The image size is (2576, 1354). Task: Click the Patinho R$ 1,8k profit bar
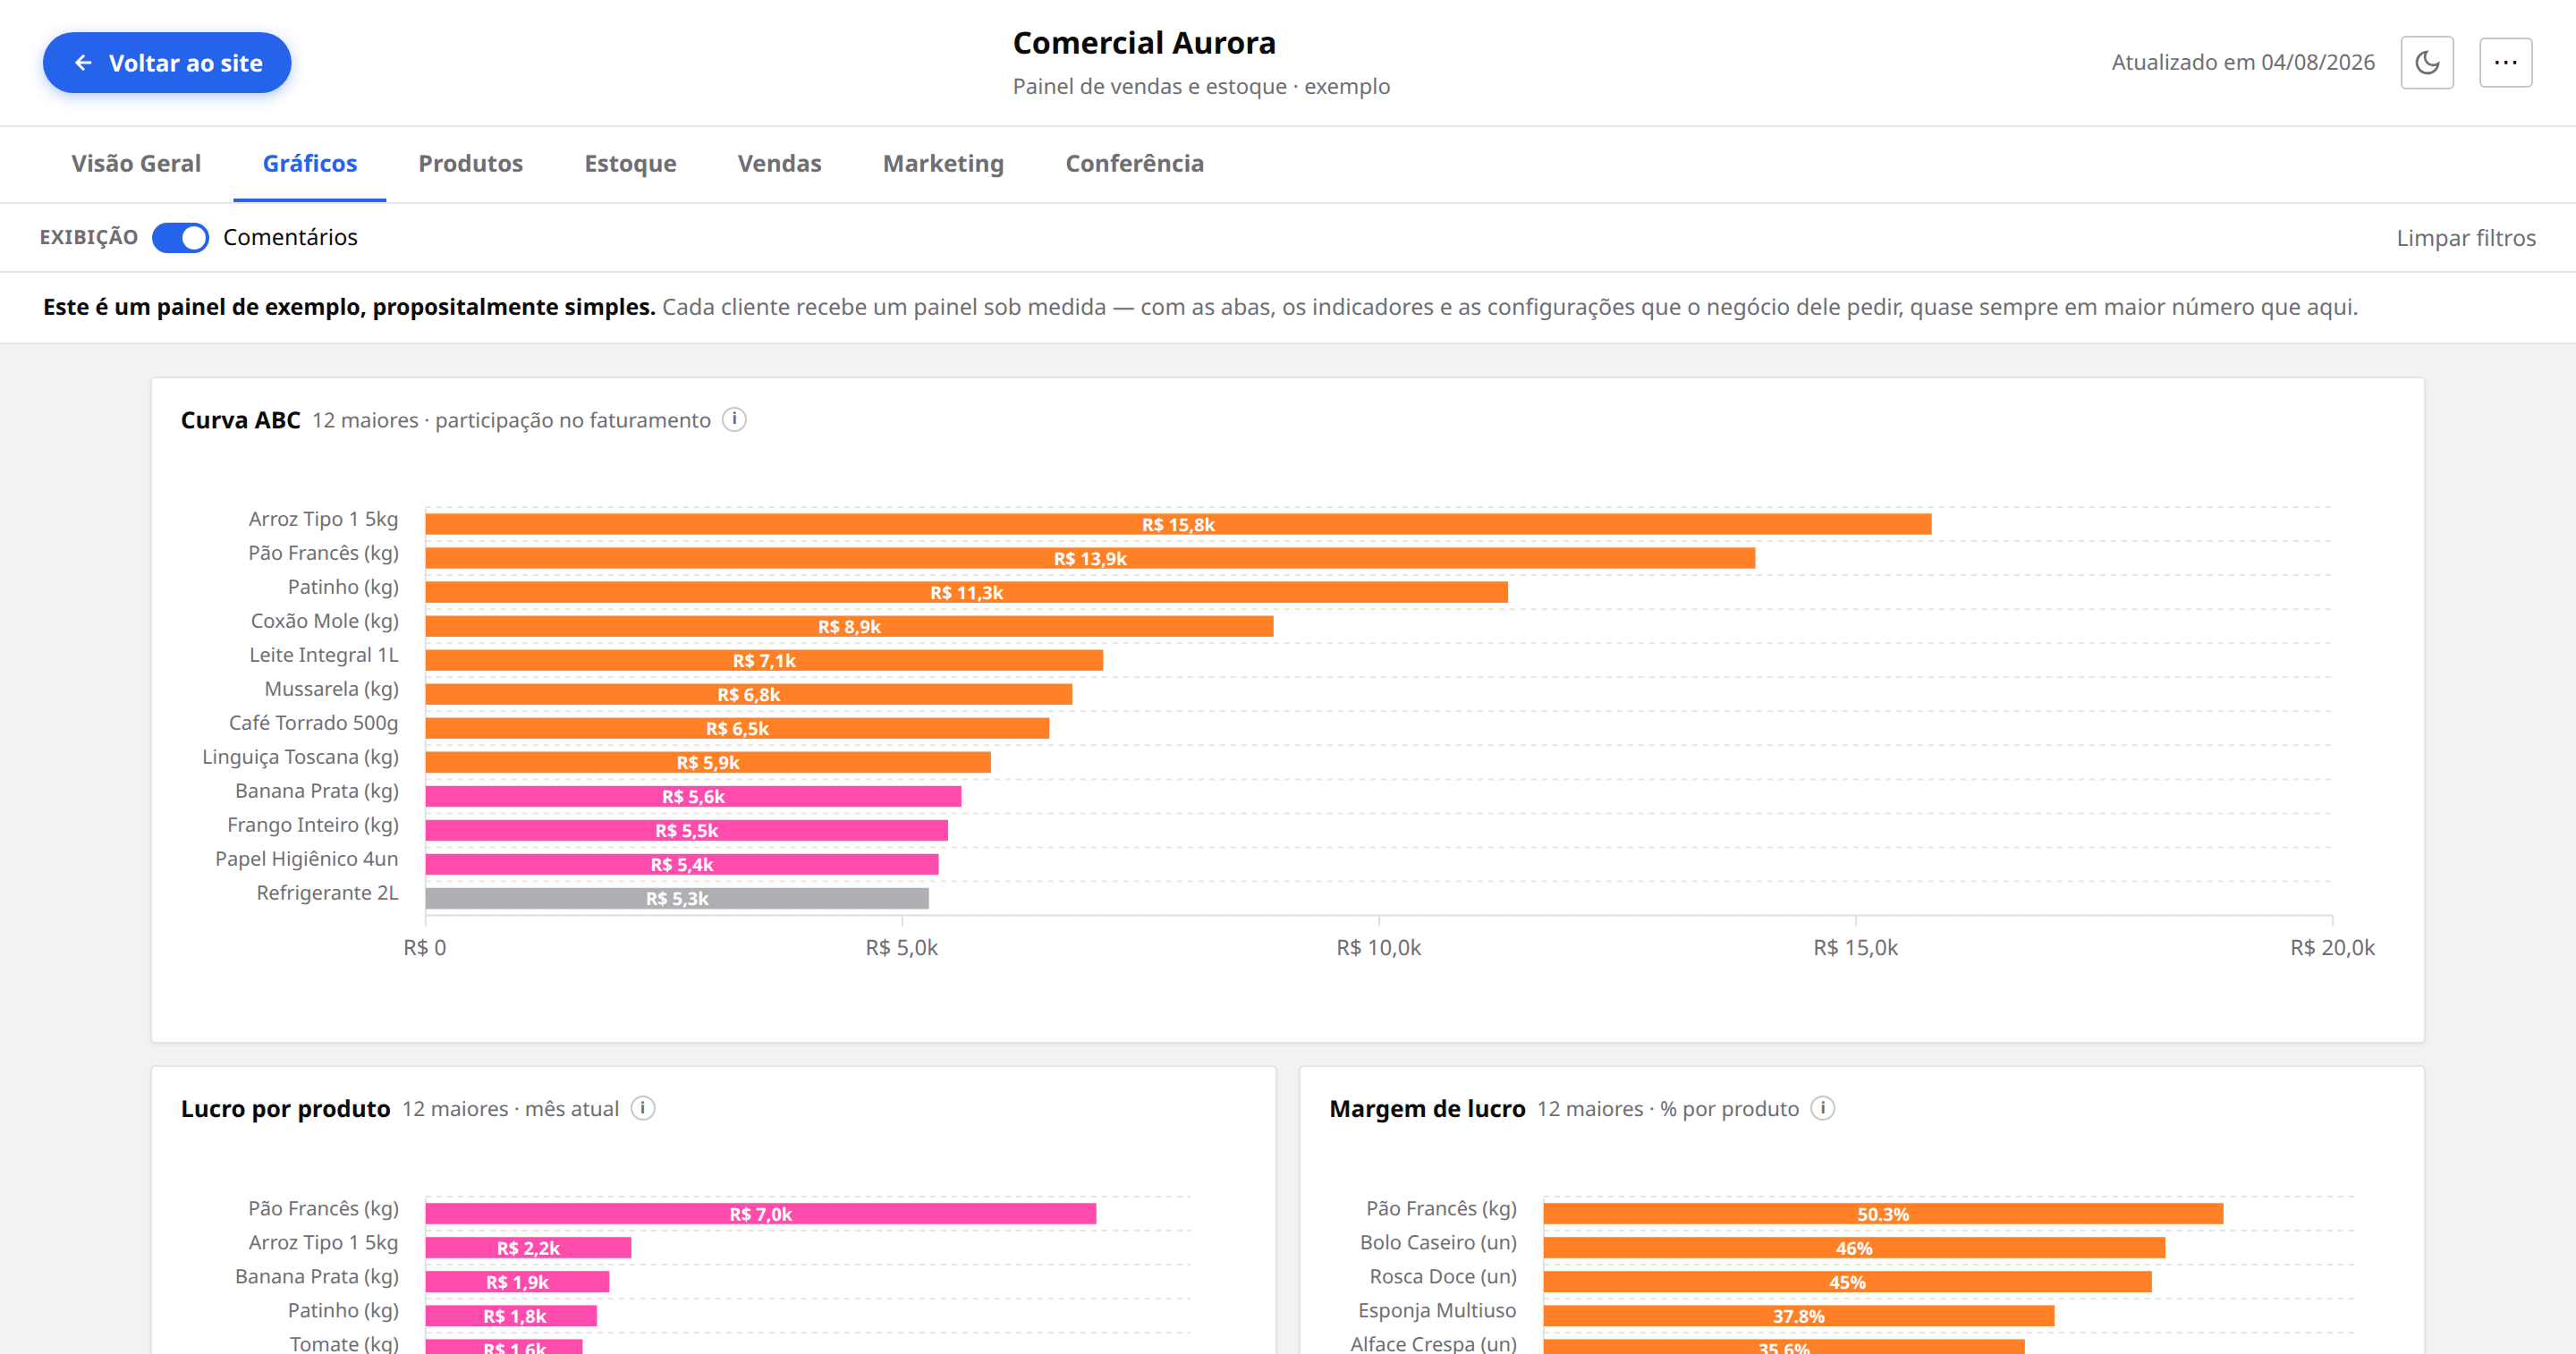(x=511, y=1315)
